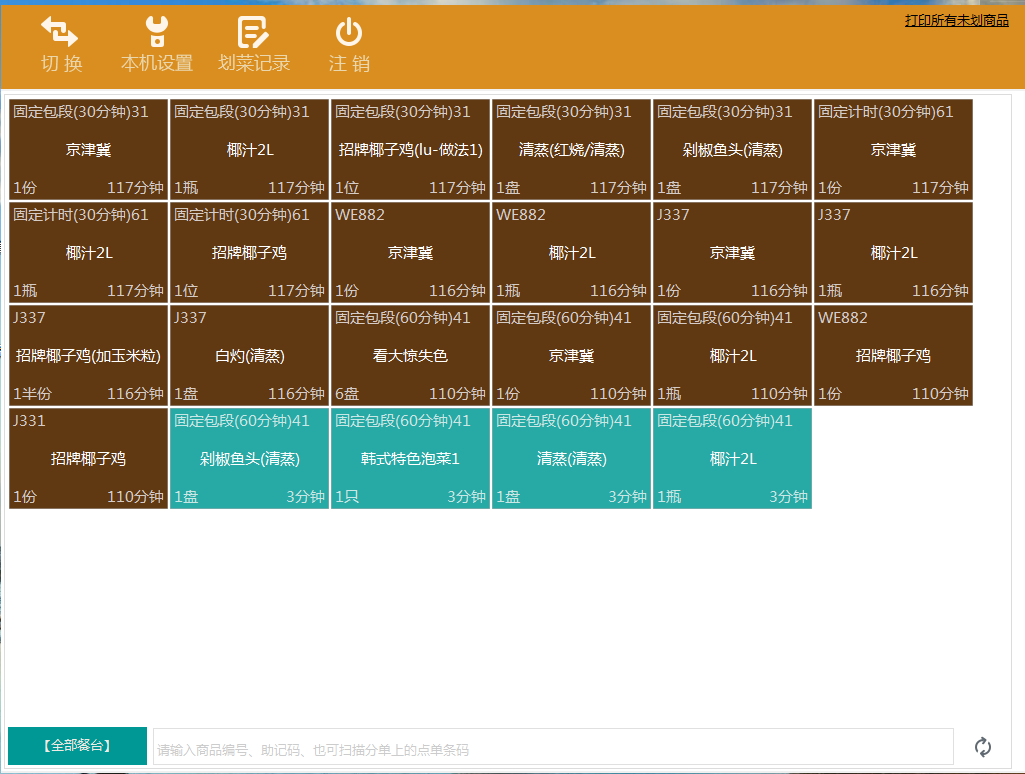Open the 划菜记录 records icon
The height and width of the screenshot is (774, 1025).
tap(253, 33)
